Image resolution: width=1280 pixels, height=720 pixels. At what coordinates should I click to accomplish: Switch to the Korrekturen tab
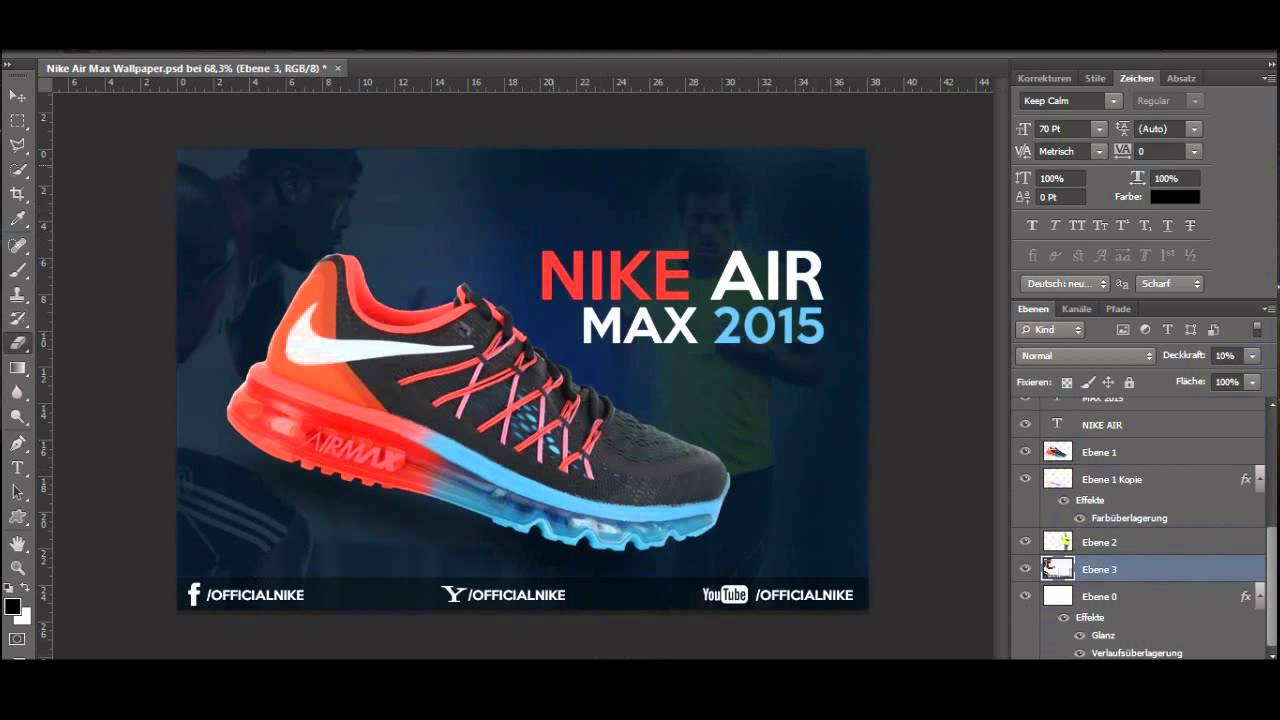[1044, 78]
